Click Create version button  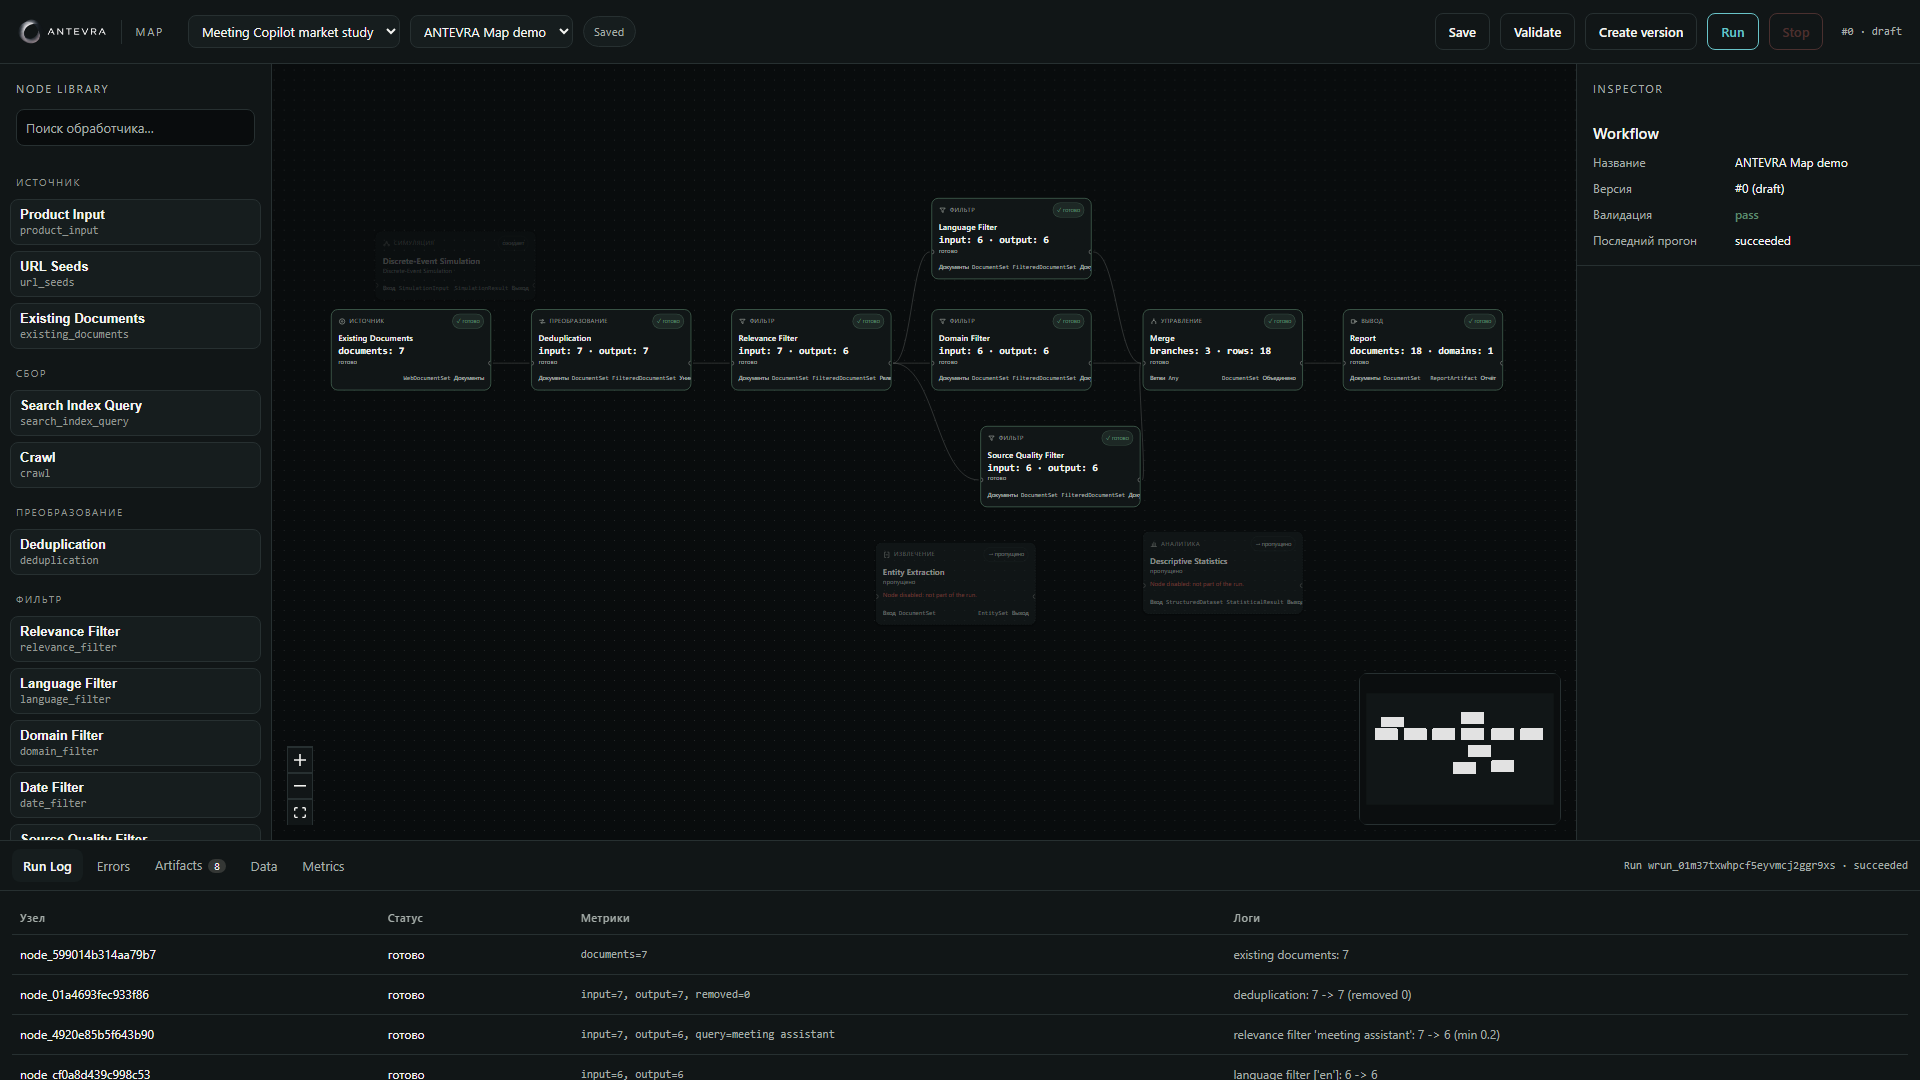(x=1640, y=32)
